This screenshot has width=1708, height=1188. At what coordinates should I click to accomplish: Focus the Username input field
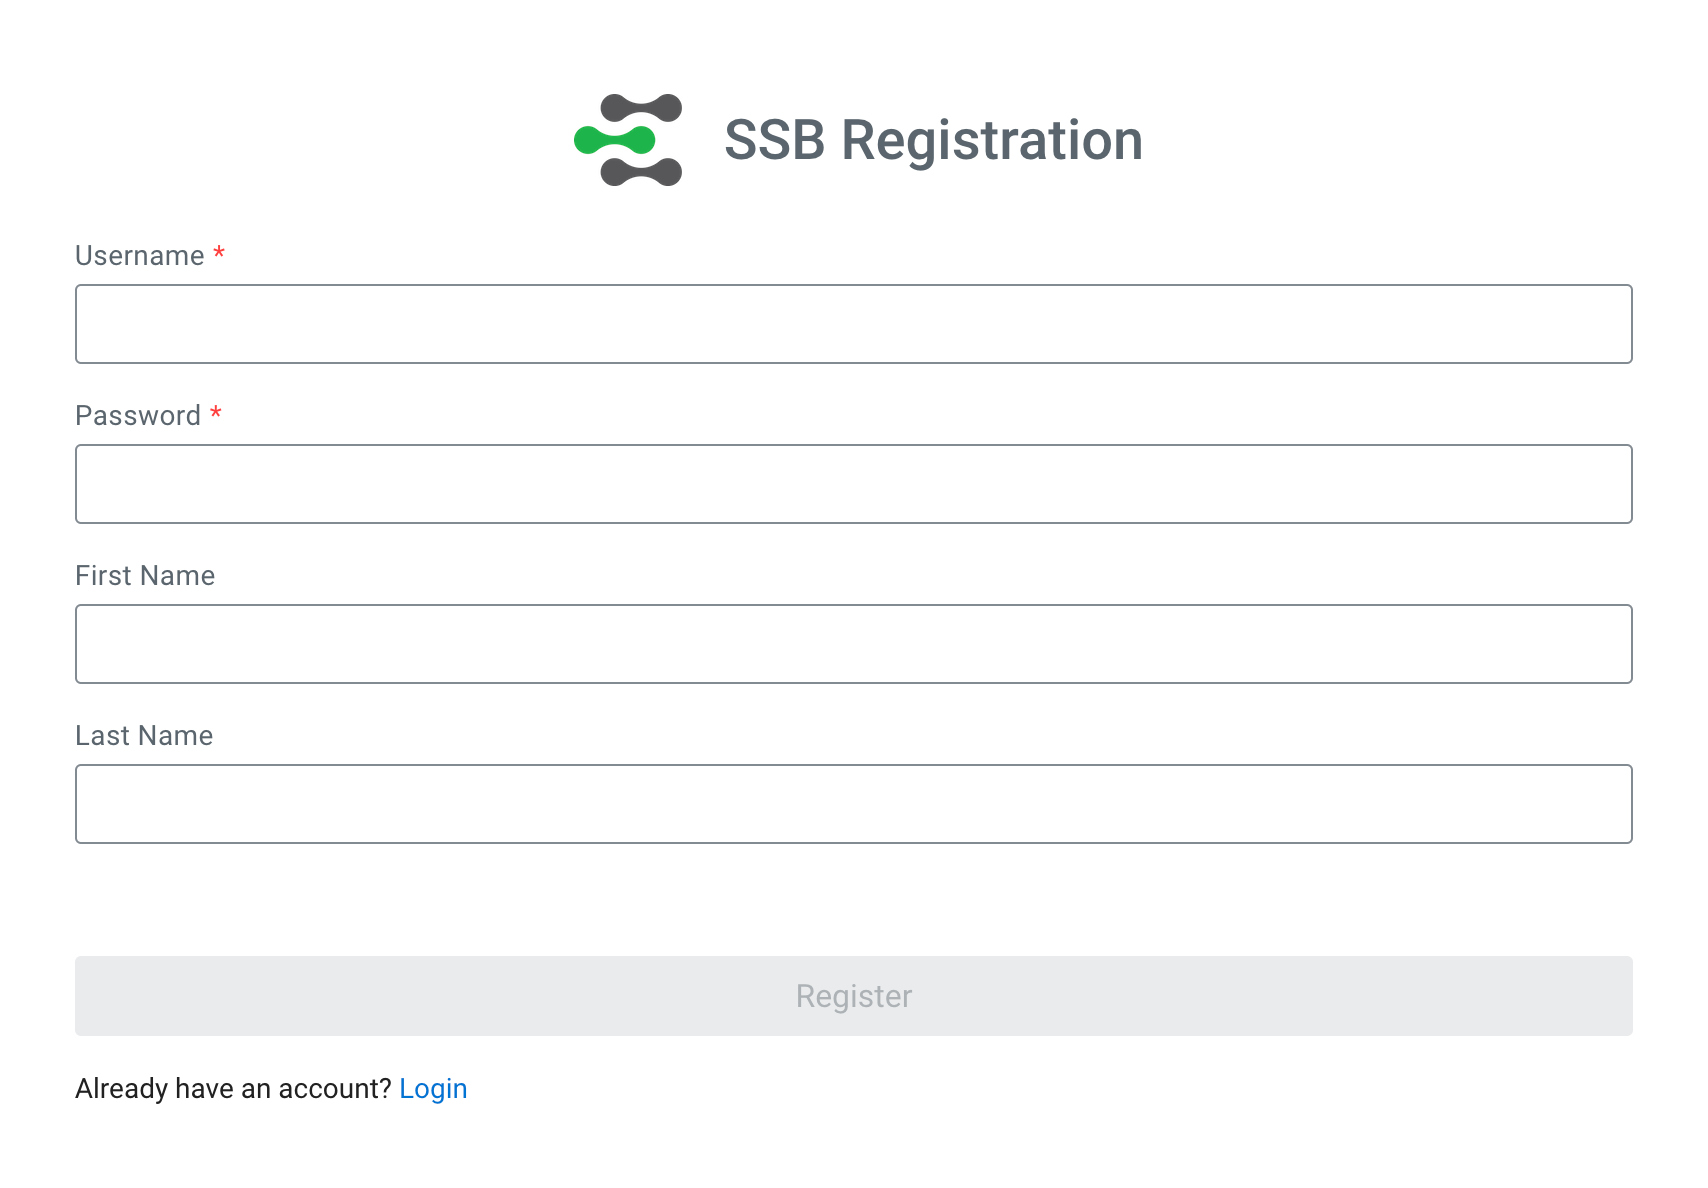pyautogui.click(x=853, y=324)
